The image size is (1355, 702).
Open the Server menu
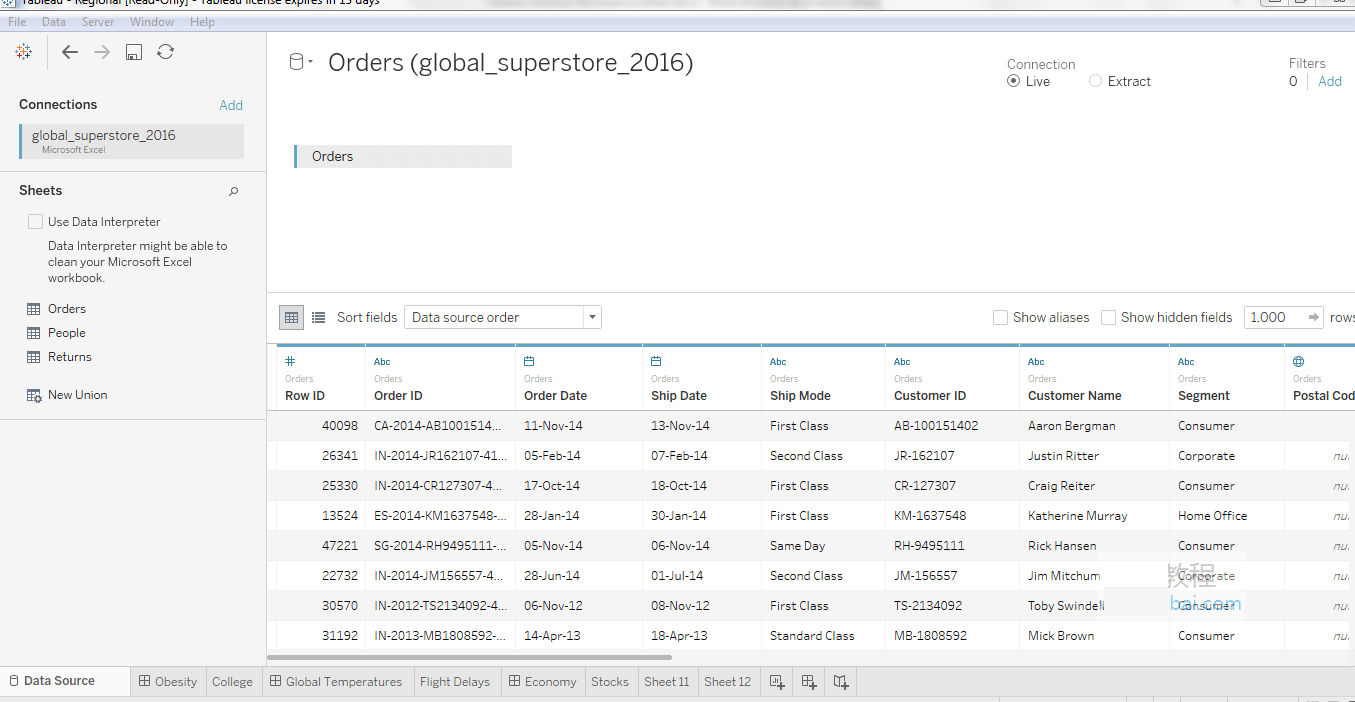(98, 22)
